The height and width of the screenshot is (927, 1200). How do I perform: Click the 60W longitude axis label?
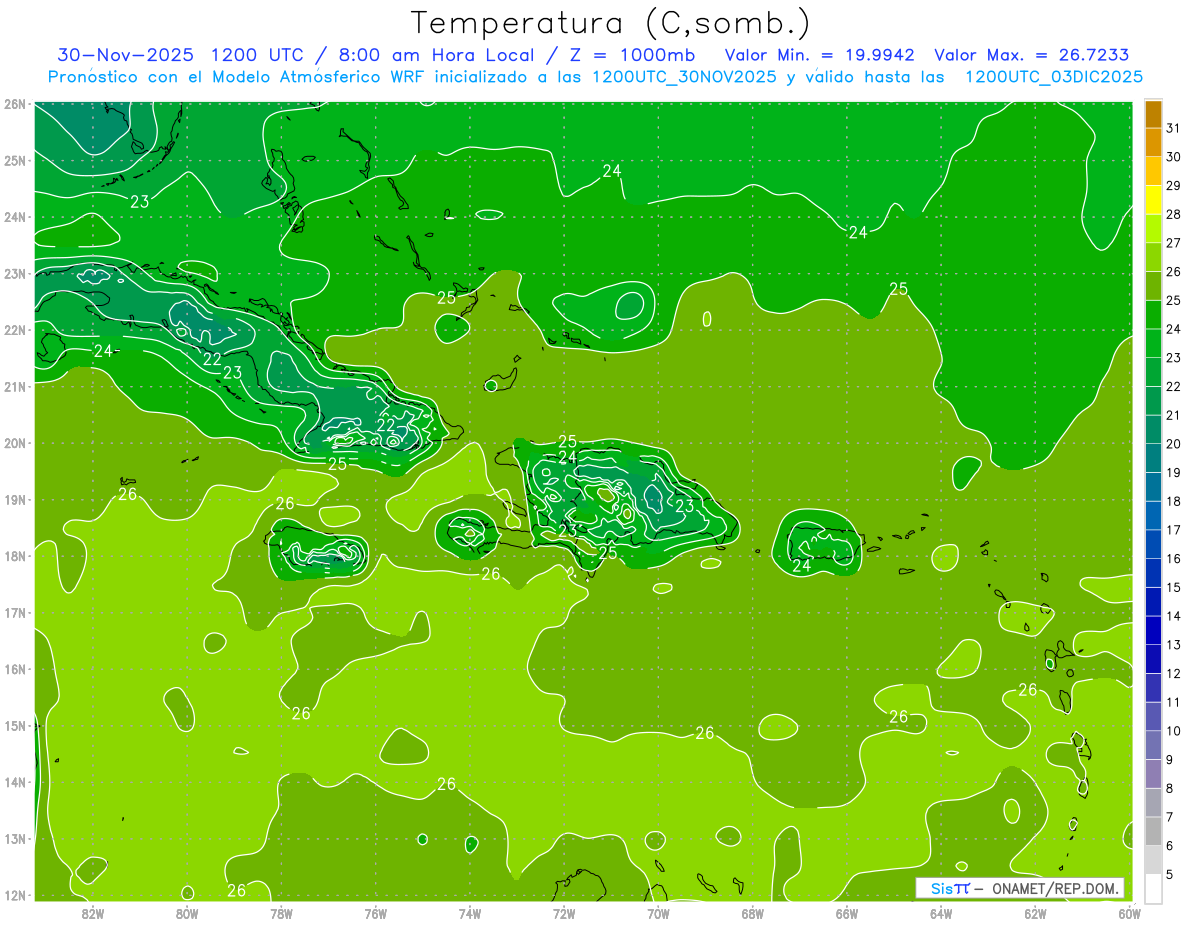click(x=1129, y=913)
